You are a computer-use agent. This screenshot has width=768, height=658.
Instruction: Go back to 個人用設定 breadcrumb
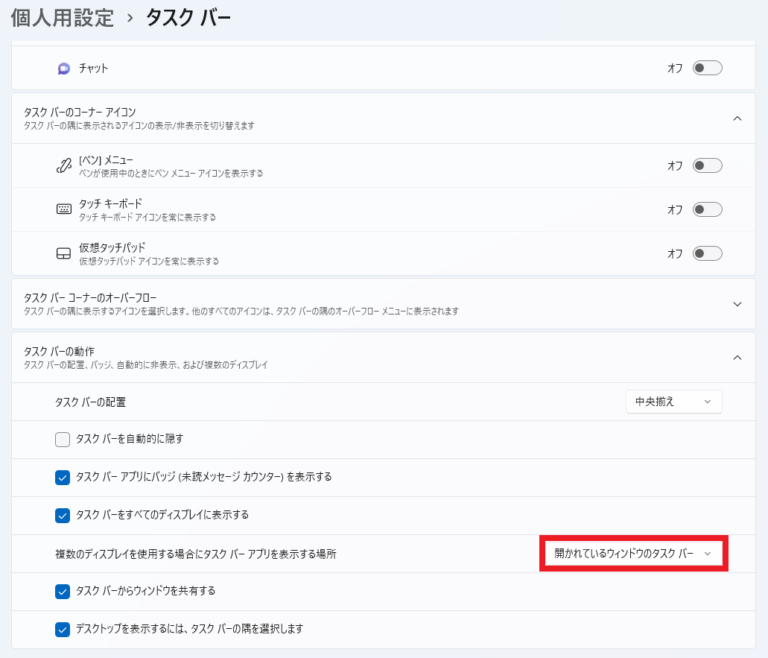(x=60, y=17)
